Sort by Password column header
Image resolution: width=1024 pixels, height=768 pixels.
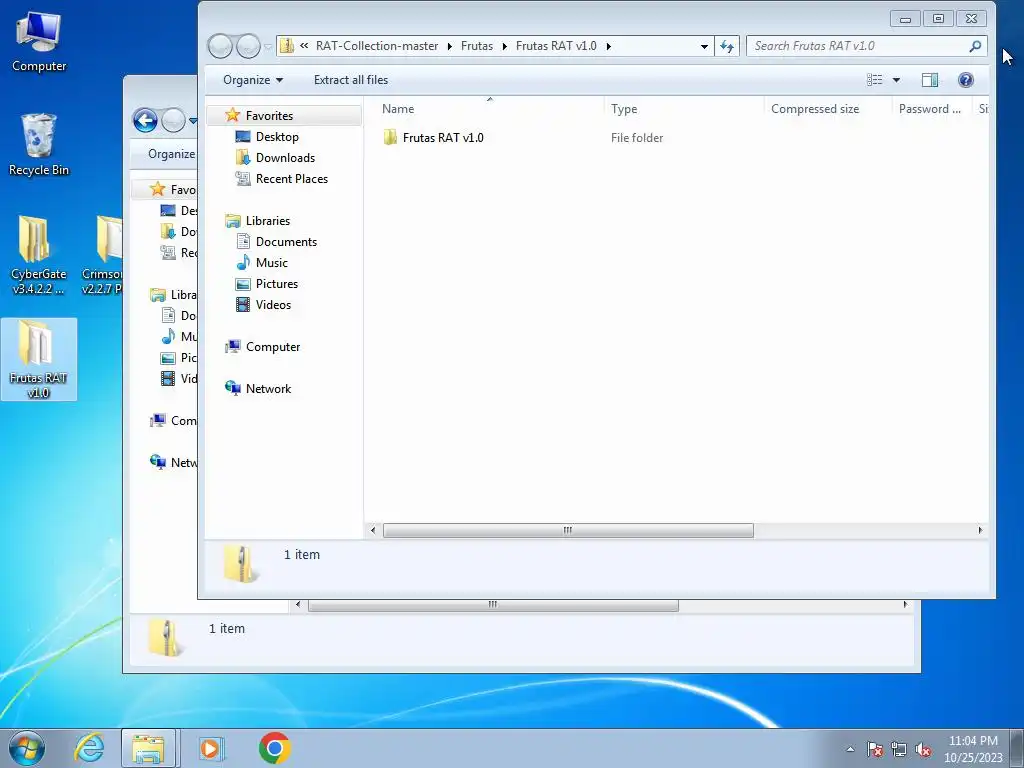pyautogui.click(x=931, y=108)
